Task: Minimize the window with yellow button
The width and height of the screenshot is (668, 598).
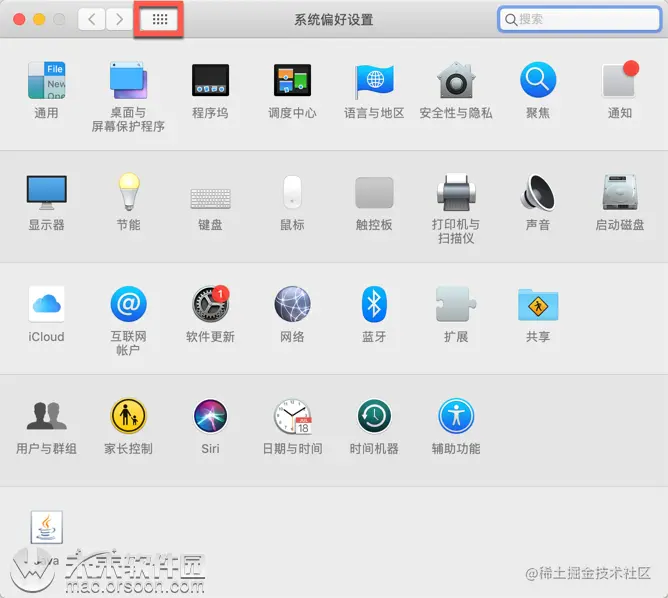Action: pyautogui.click(x=39, y=19)
